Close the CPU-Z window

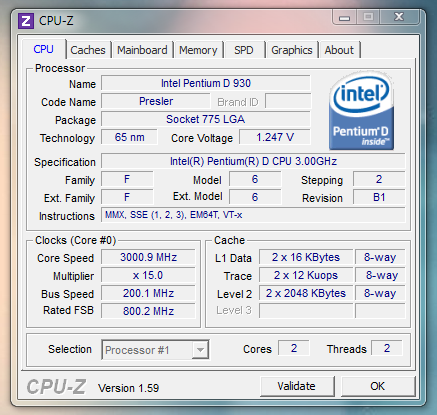[x=399, y=17]
